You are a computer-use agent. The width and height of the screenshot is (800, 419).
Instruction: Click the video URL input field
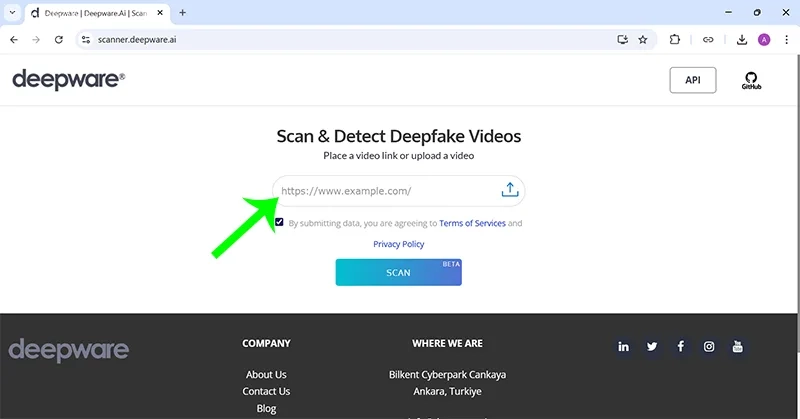coord(385,190)
